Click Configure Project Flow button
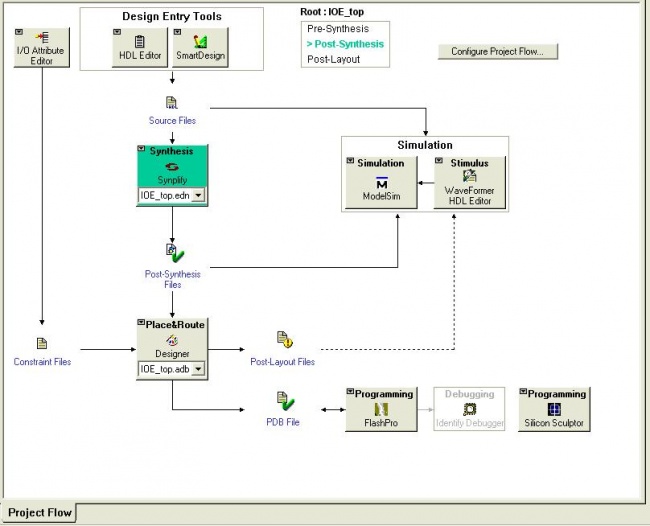 coord(498,51)
